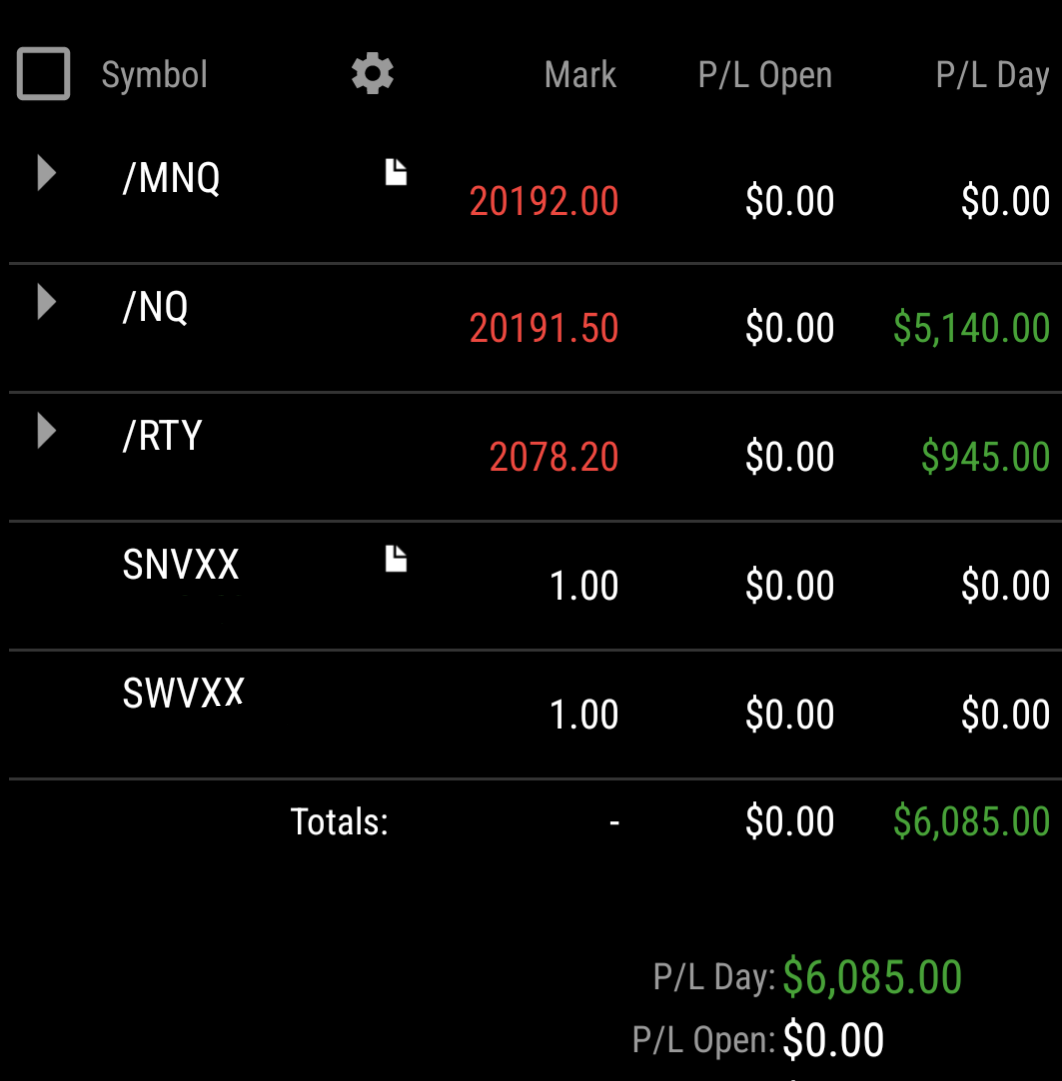
Task: Select the /NQ symbol
Action: point(155,307)
